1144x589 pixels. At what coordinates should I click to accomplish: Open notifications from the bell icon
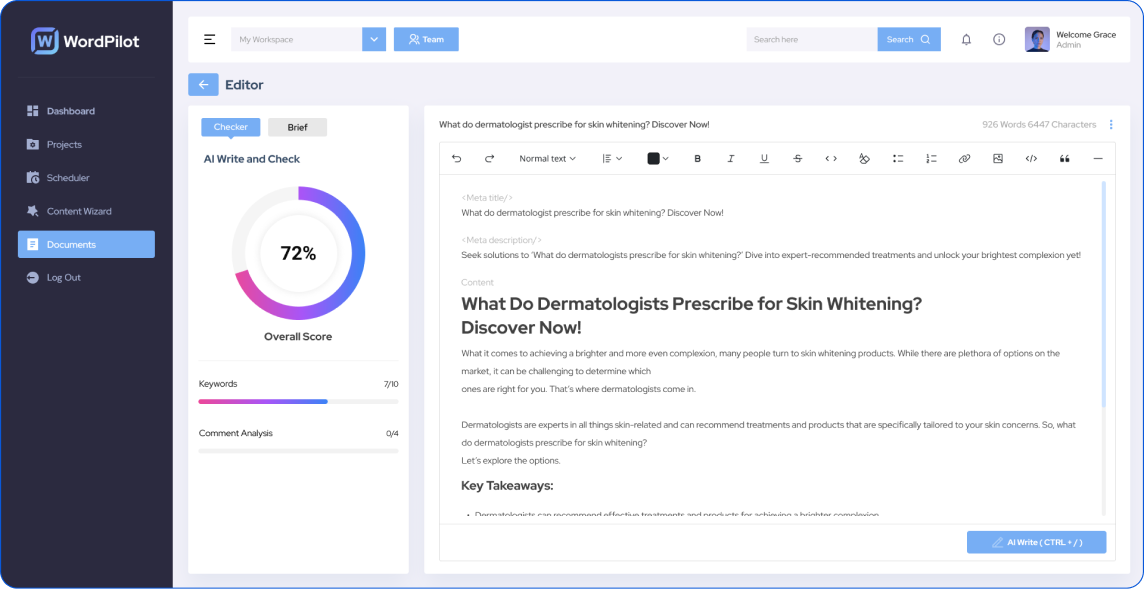tap(966, 38)
